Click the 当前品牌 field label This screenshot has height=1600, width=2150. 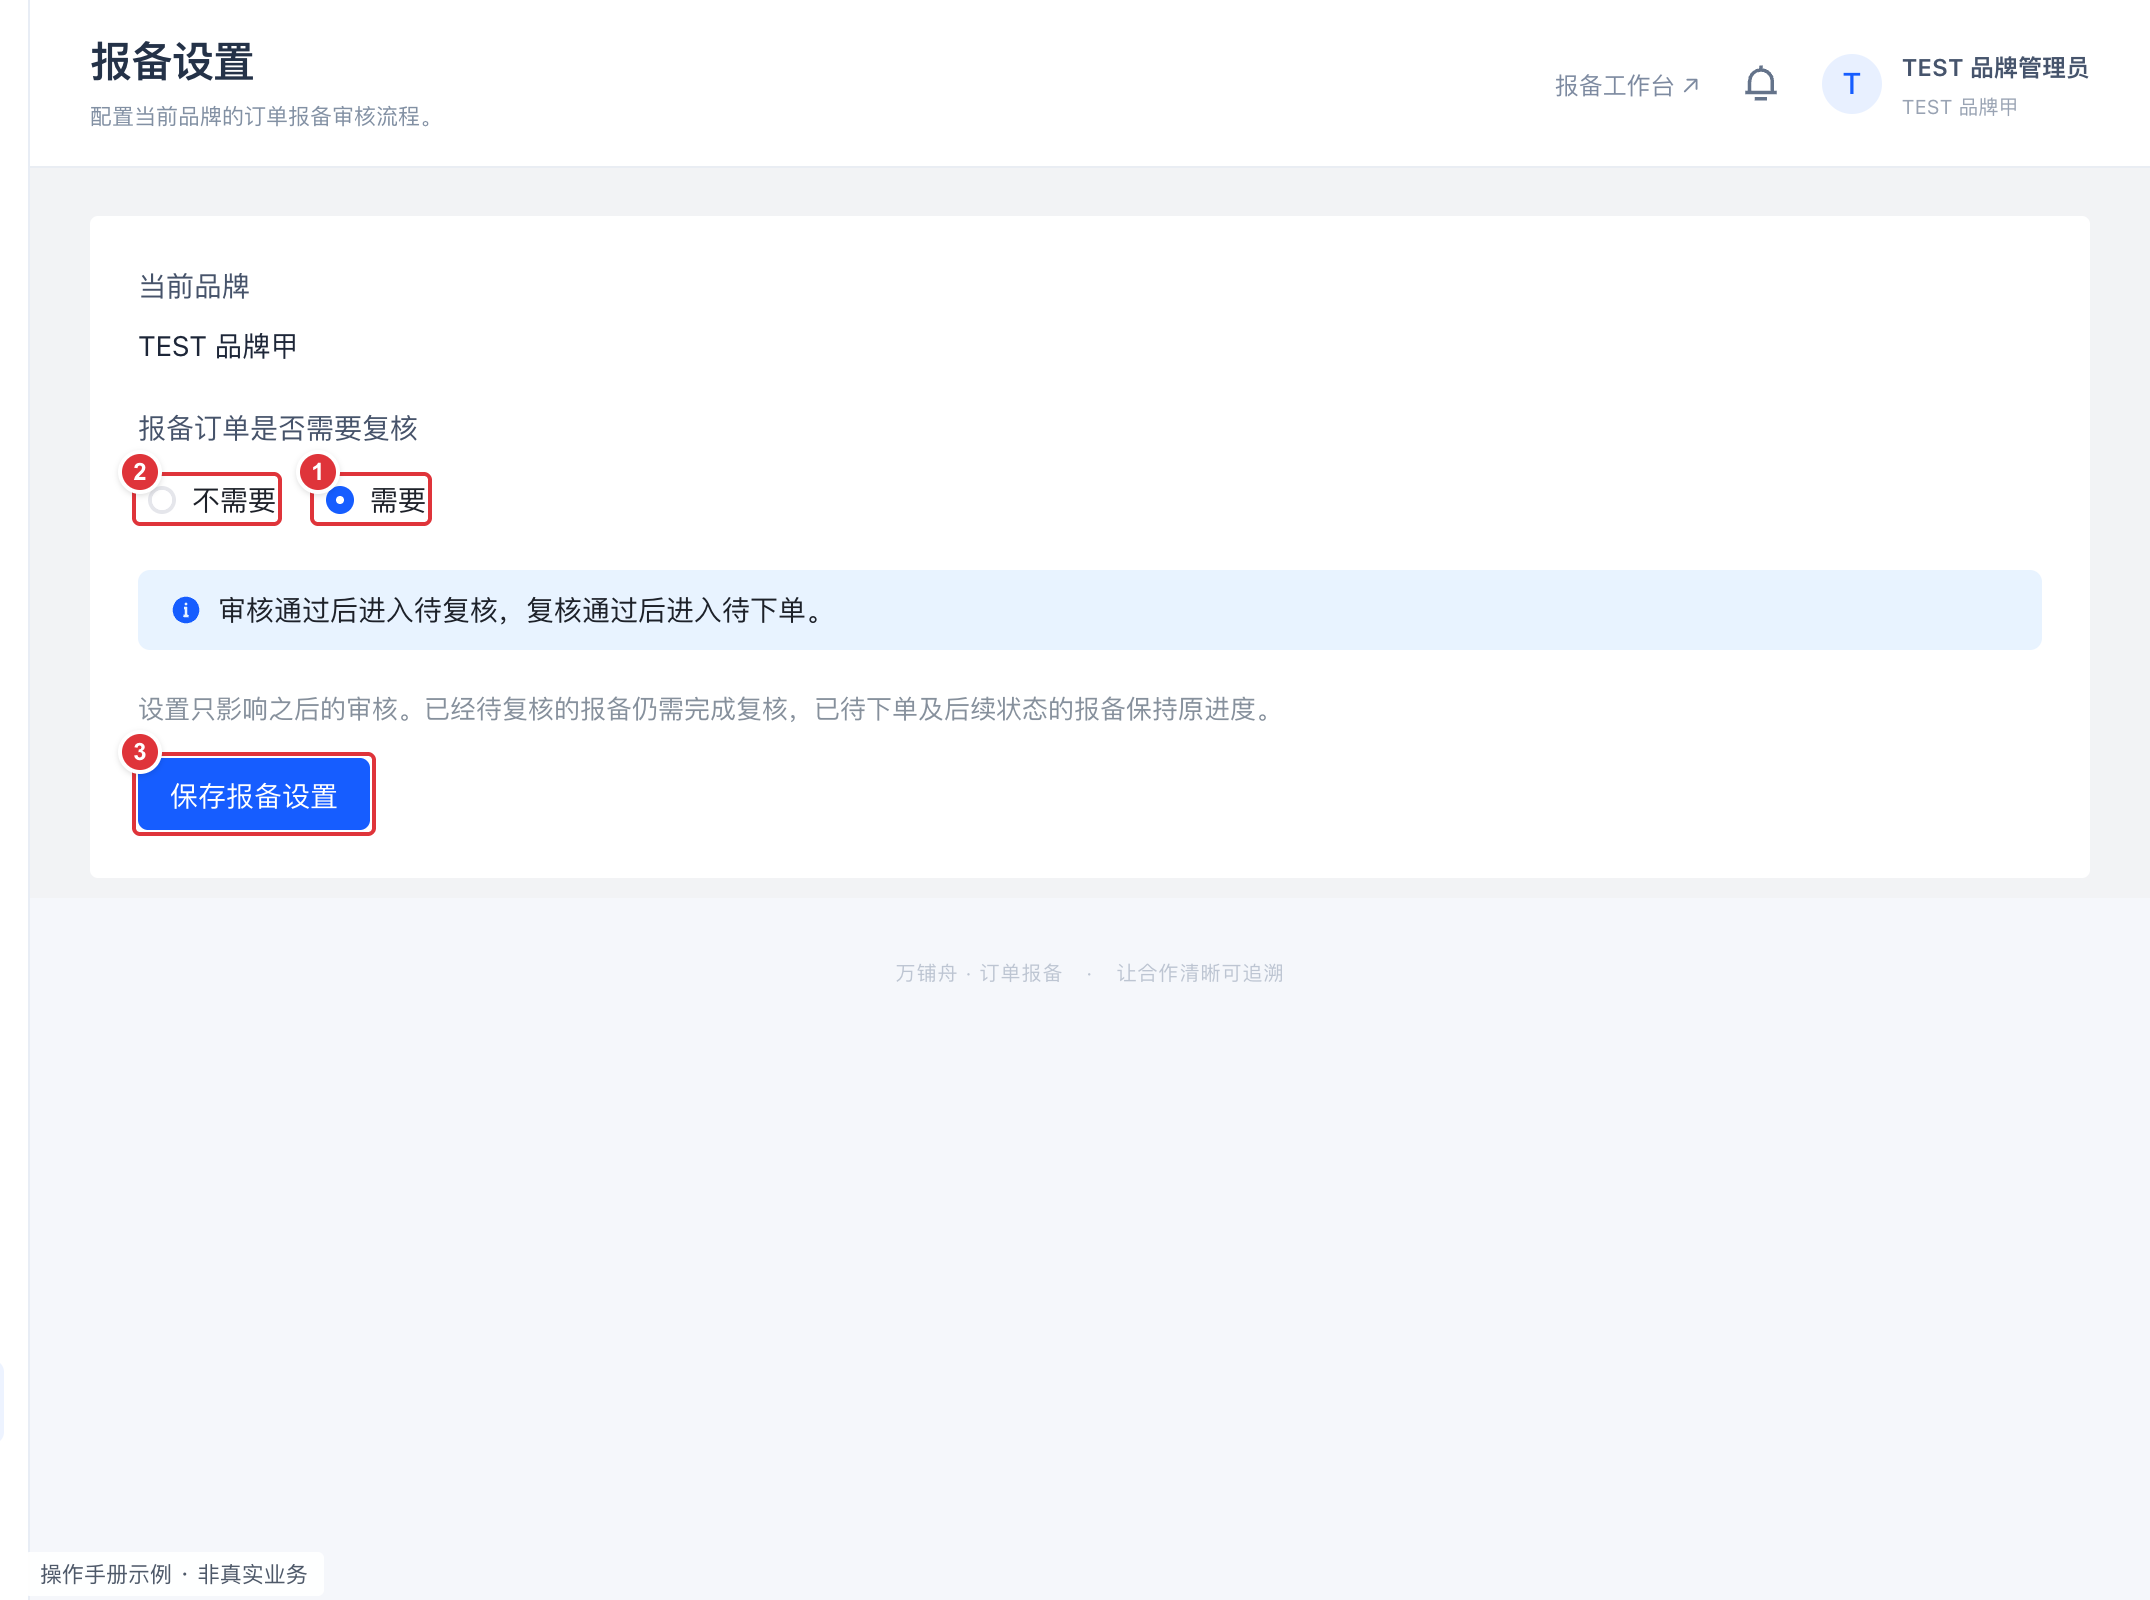pyautogui.click(x=194, y=287)
